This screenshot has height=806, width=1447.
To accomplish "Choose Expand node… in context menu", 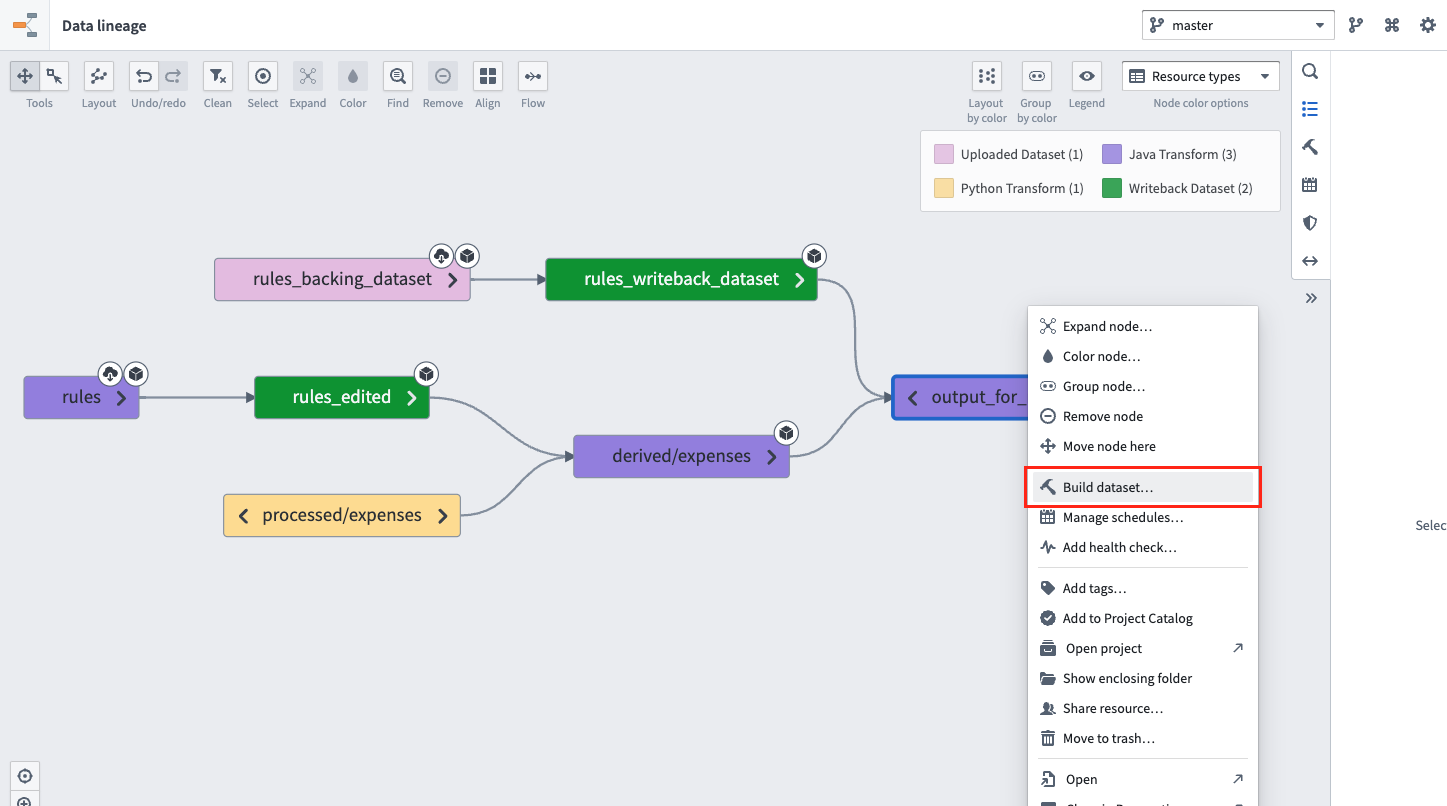I will point(1143,326).
